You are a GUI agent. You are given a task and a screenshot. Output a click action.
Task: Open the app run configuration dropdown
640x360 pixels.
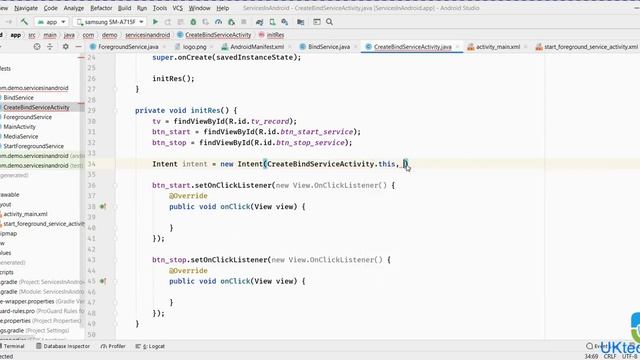pyautogui.click(x=51, y=22)
